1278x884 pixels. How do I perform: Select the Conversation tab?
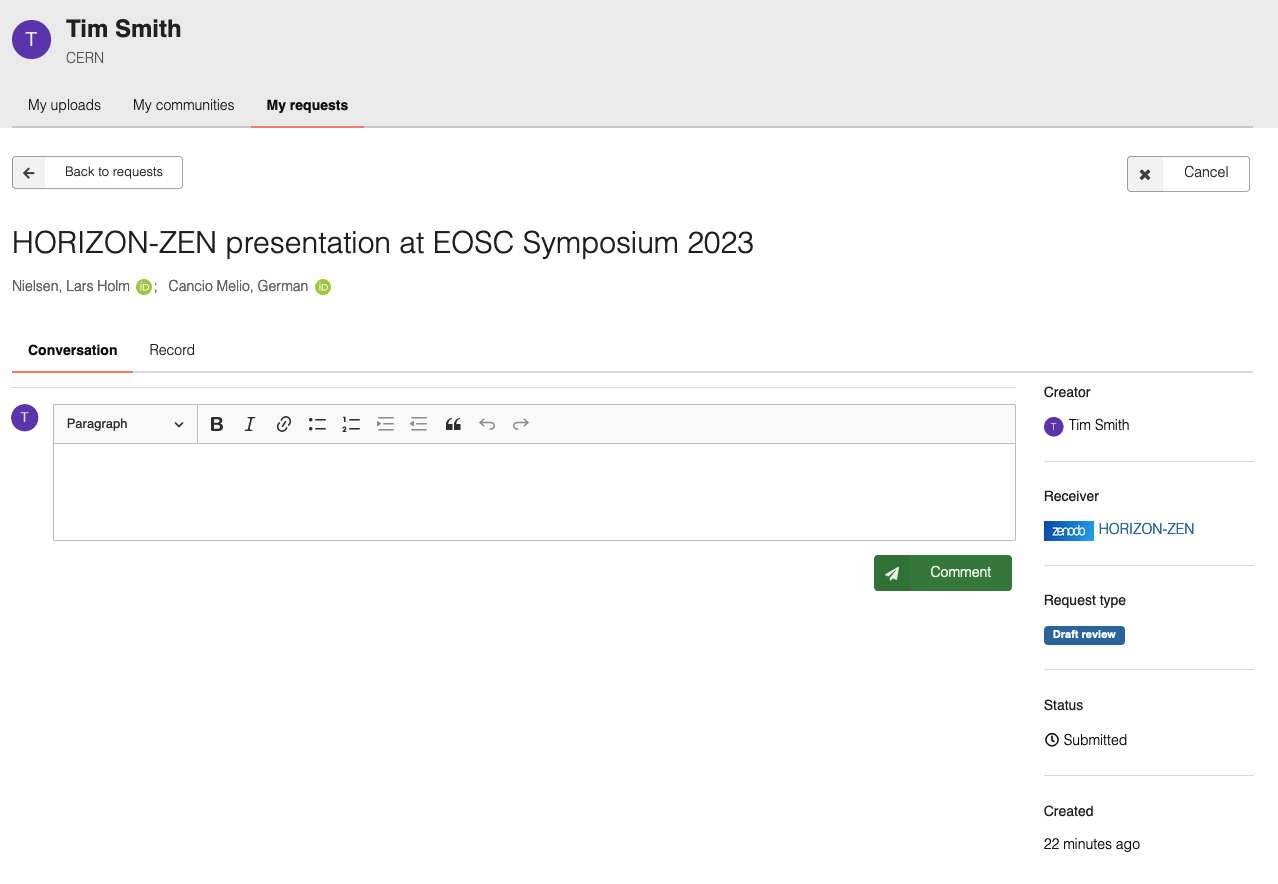pos(73,350)
